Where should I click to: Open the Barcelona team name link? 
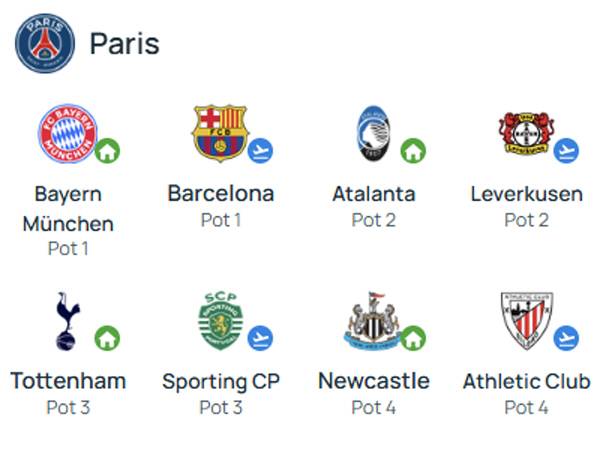(x=220, y=193)
